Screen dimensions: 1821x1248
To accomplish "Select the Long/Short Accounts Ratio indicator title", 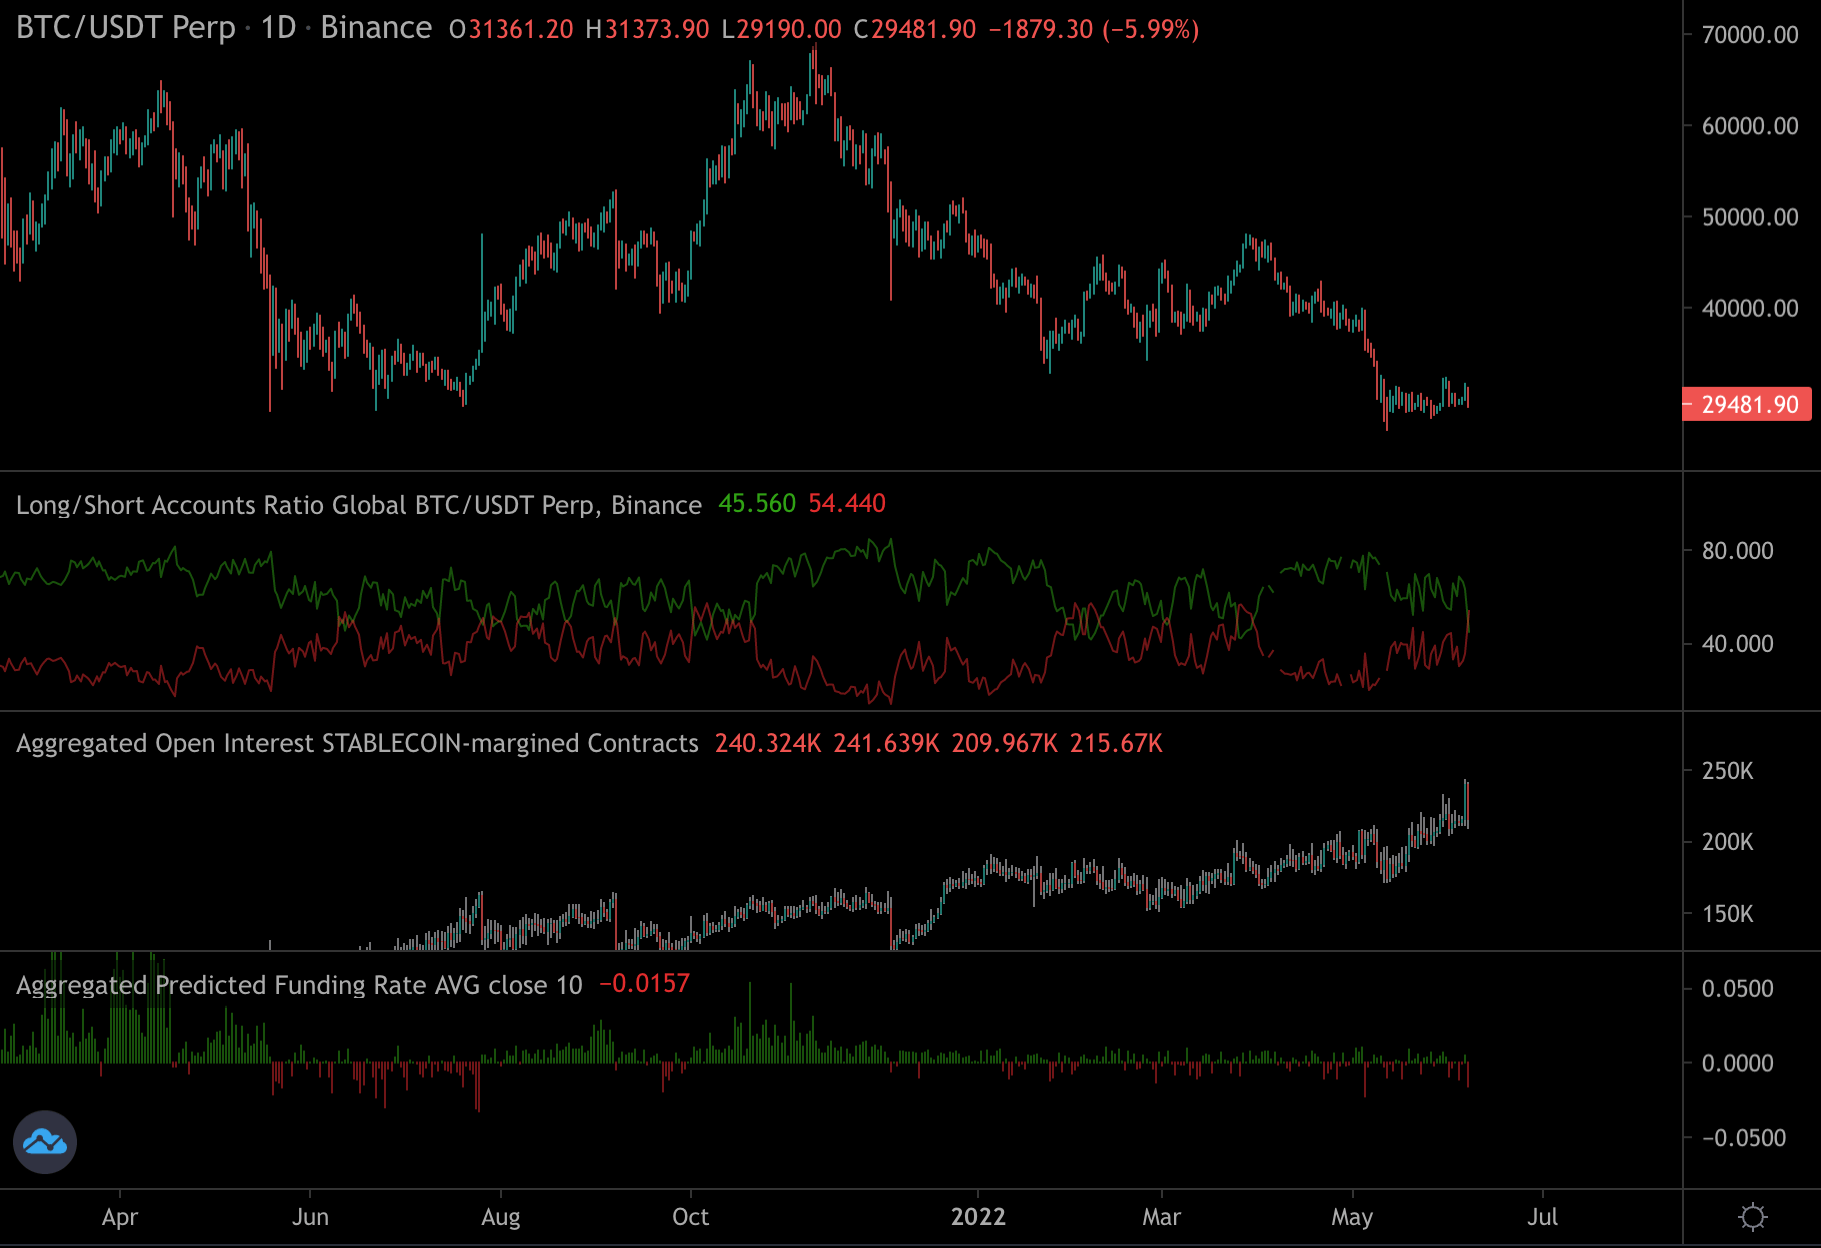I will (358, 505).
